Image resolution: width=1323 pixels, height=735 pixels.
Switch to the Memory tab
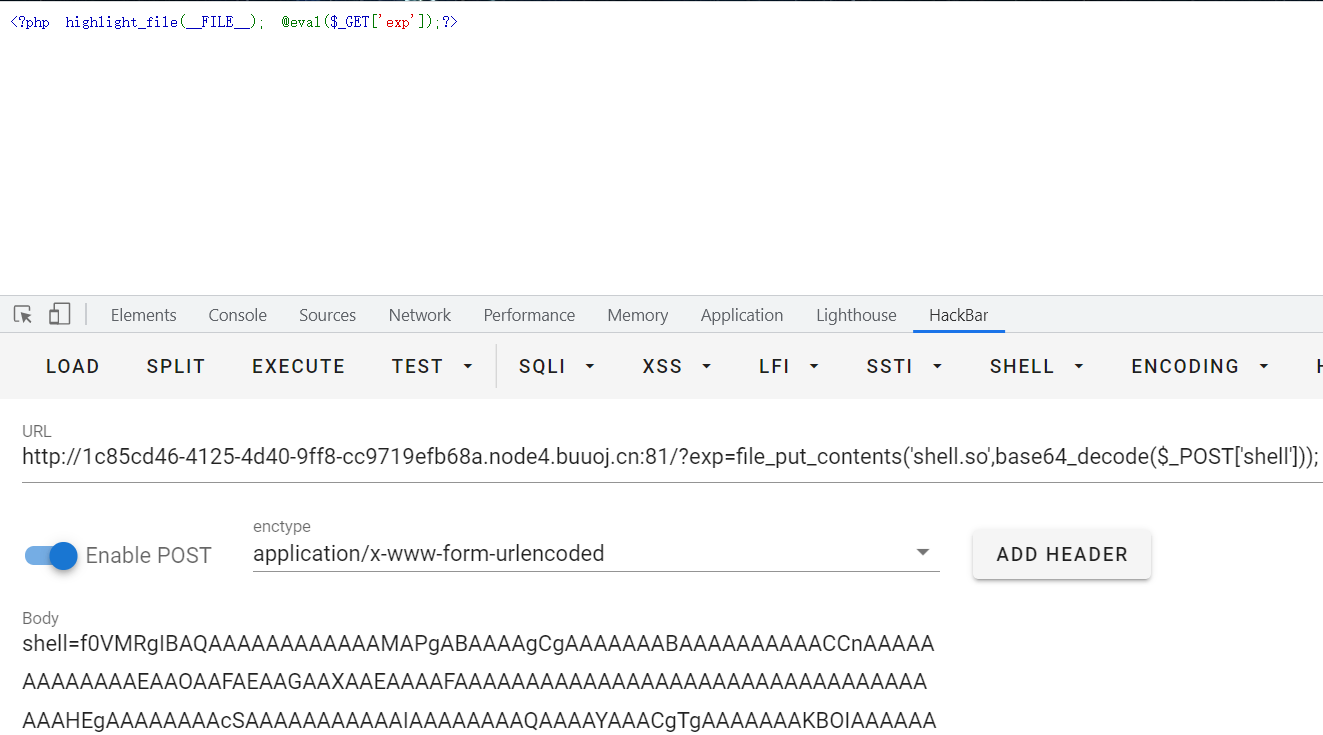[x=637, y=315]
